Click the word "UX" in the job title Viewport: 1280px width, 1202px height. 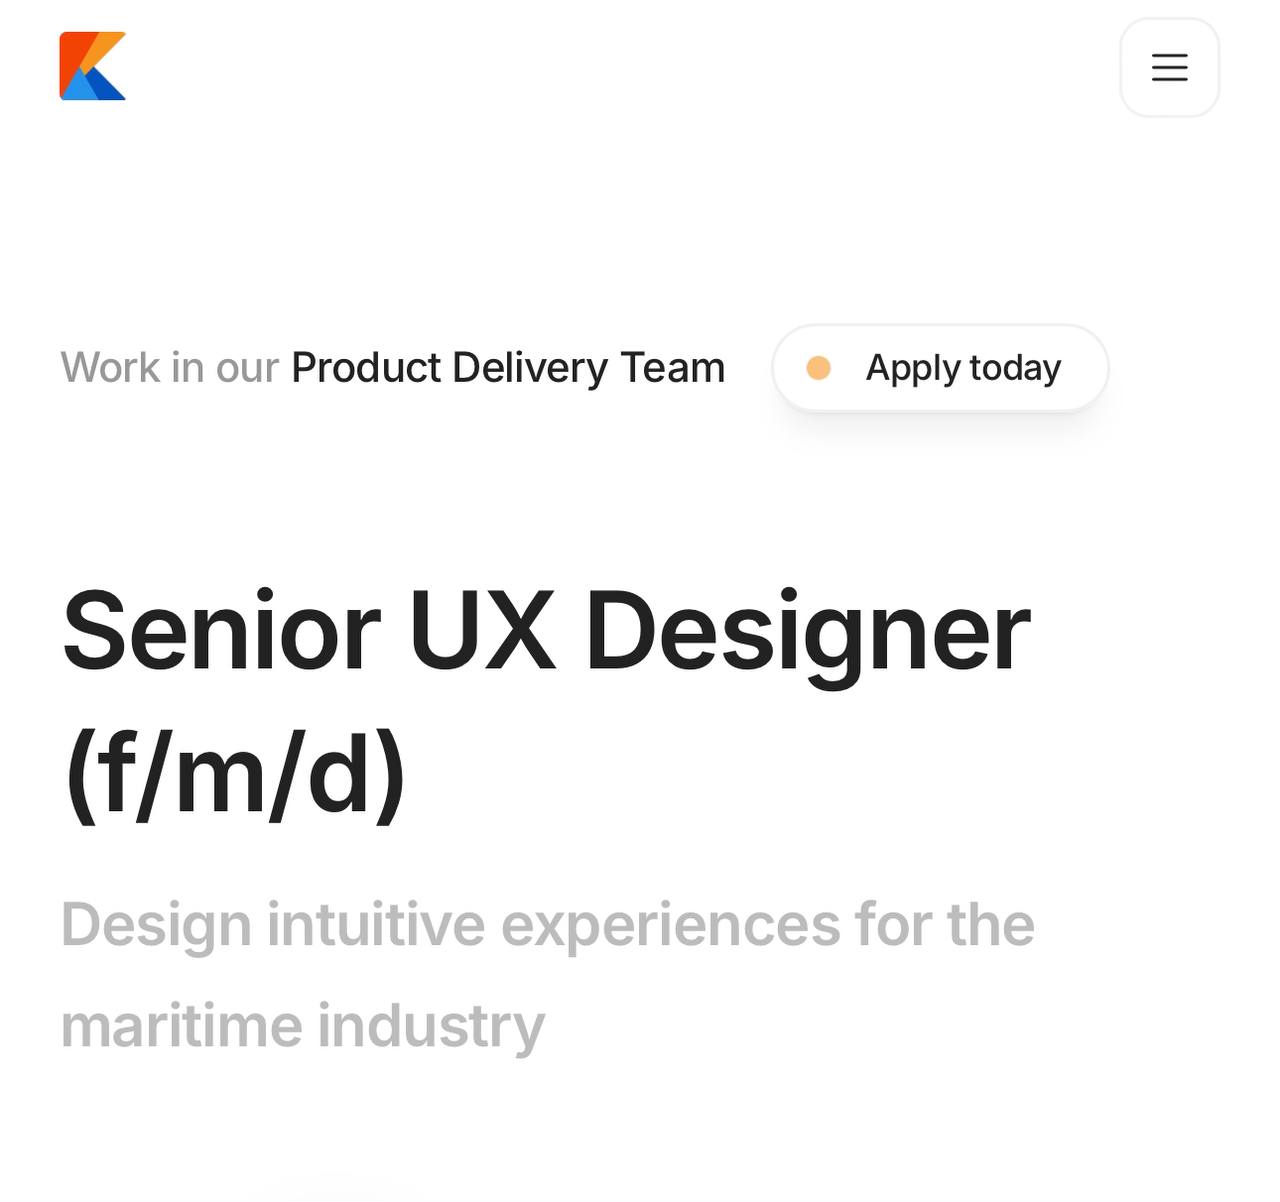point(481,631)
